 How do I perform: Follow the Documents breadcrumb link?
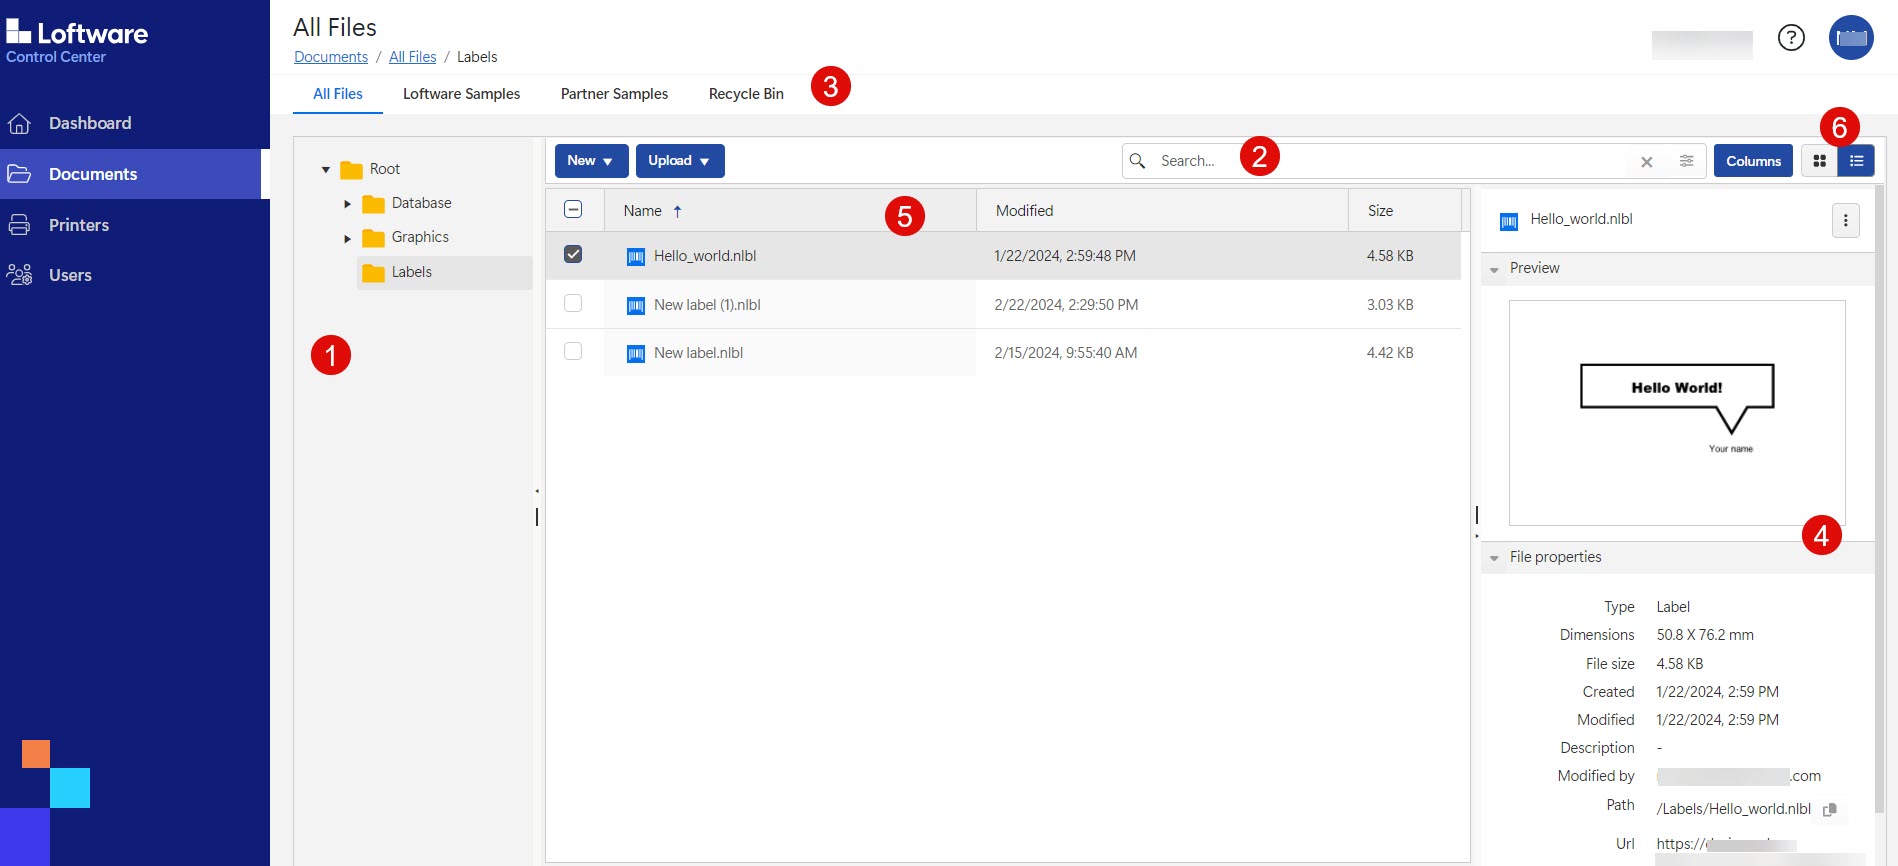[x=331, y=57]
